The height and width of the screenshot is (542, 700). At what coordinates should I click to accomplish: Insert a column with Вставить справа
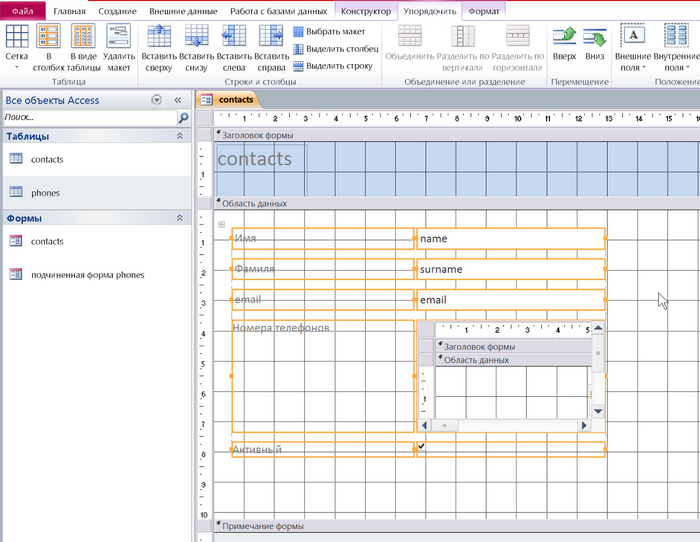point(271,48)
